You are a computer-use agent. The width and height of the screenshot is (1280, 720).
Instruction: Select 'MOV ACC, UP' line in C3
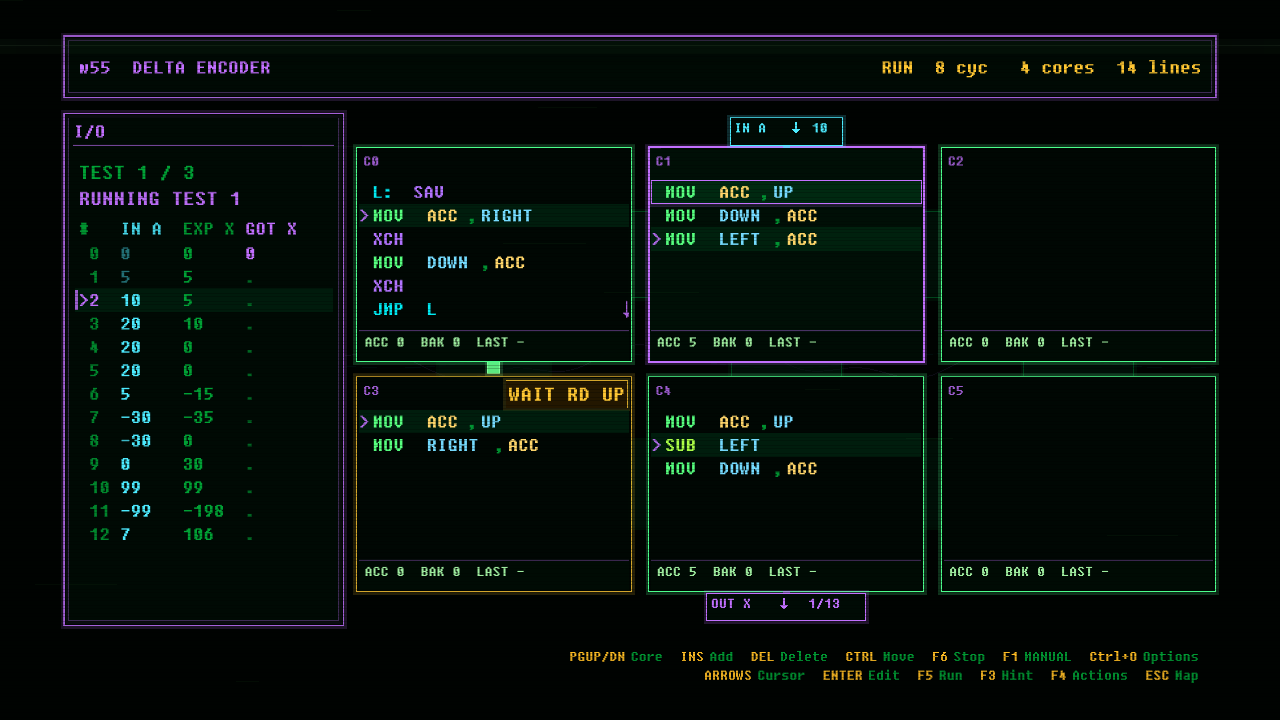[x=494, y=422]
